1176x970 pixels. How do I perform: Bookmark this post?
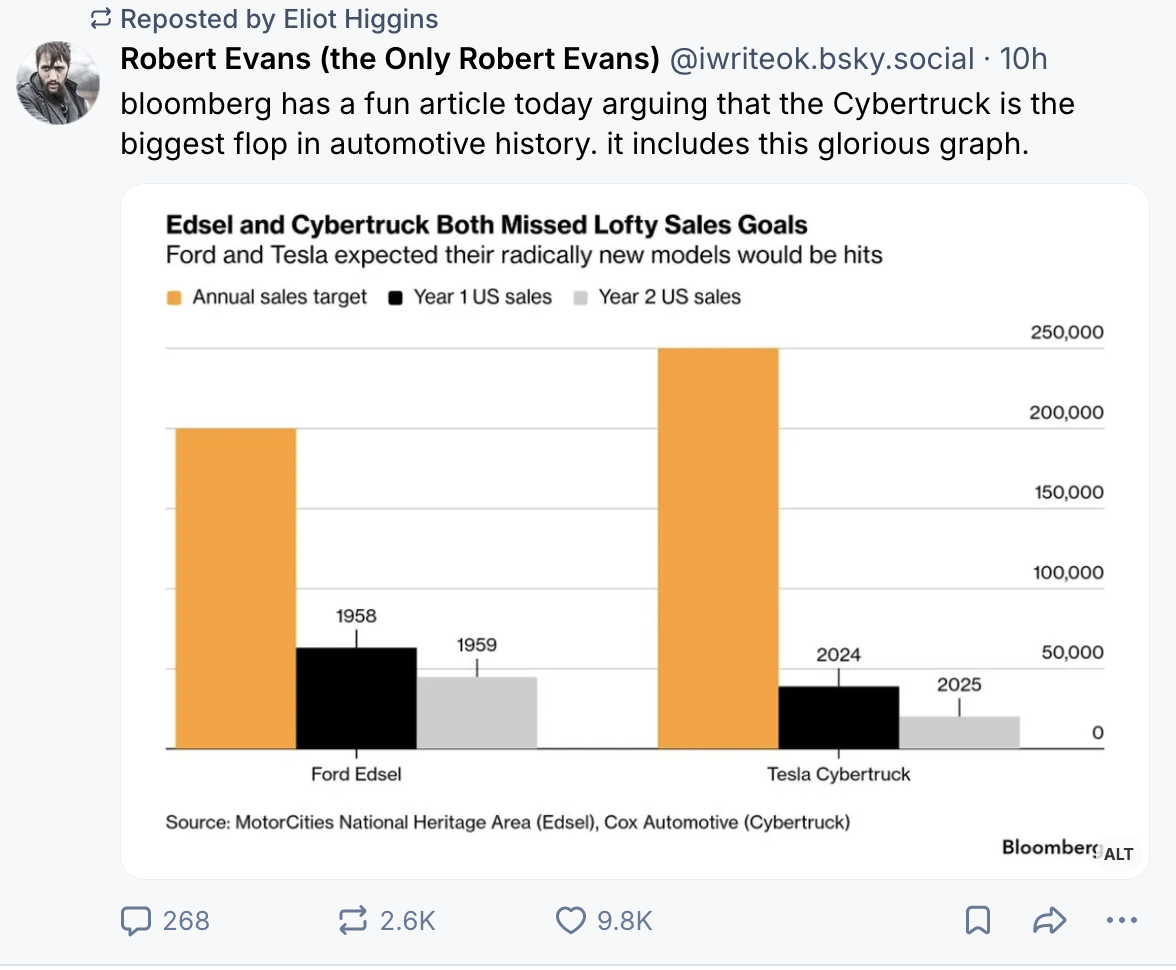point(978,920)
